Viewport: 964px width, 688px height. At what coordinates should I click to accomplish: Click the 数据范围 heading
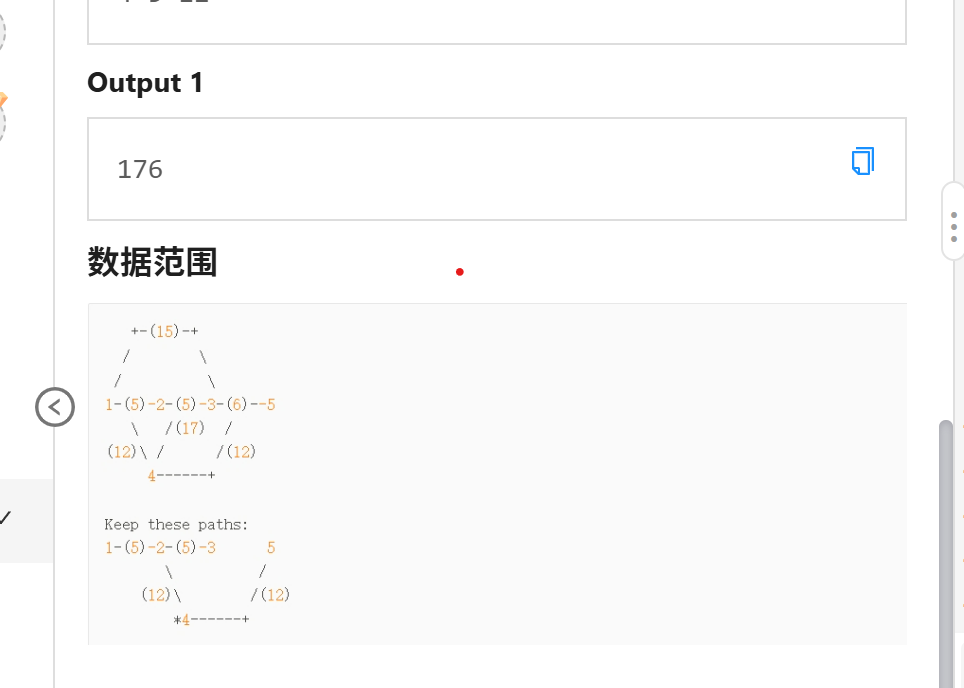pos(152,262)
